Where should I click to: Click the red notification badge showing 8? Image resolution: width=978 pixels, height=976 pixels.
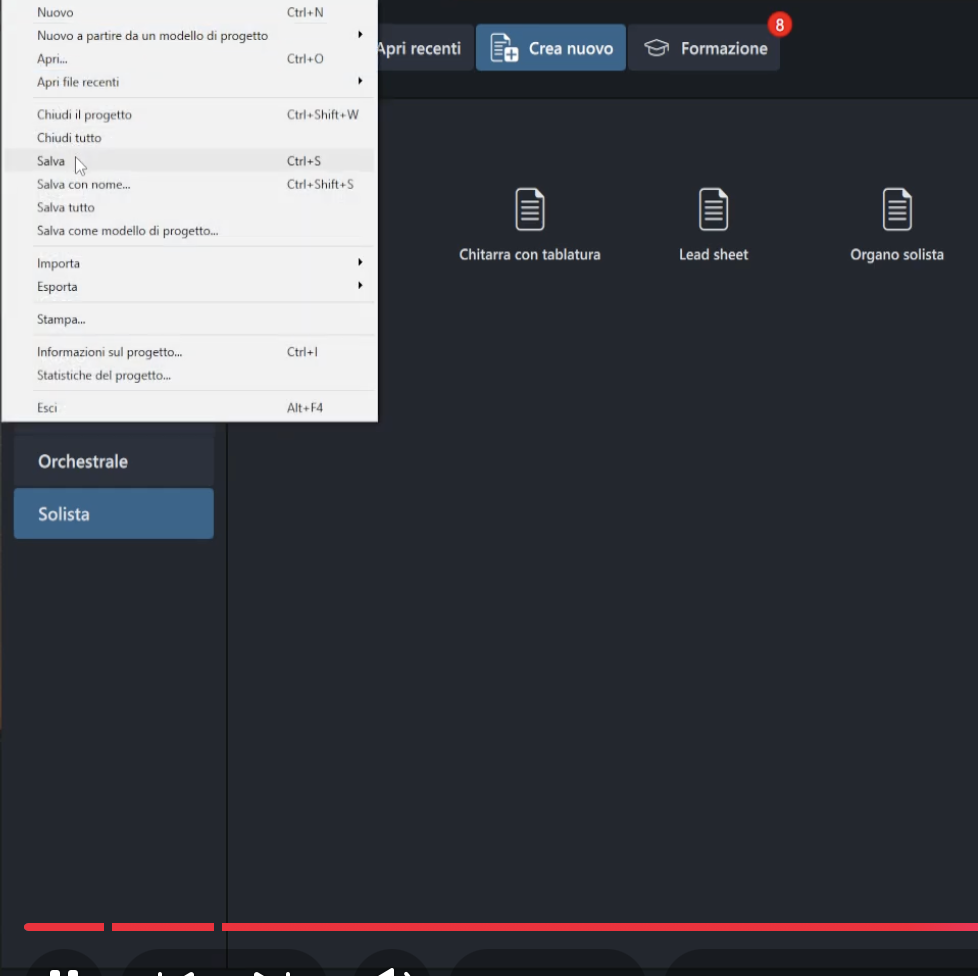(x=780, y=23)
